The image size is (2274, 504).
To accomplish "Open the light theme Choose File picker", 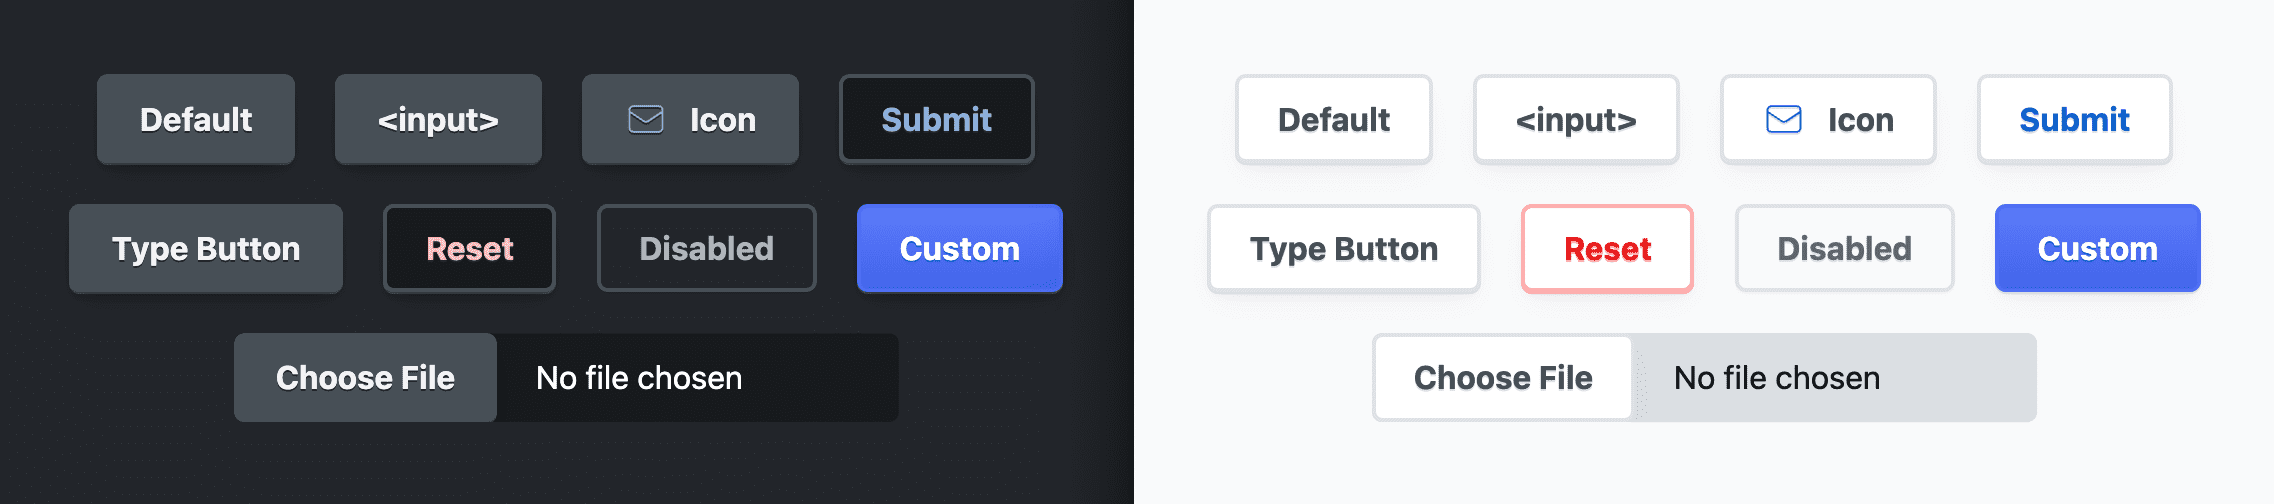I will (x=1503, y=378).
